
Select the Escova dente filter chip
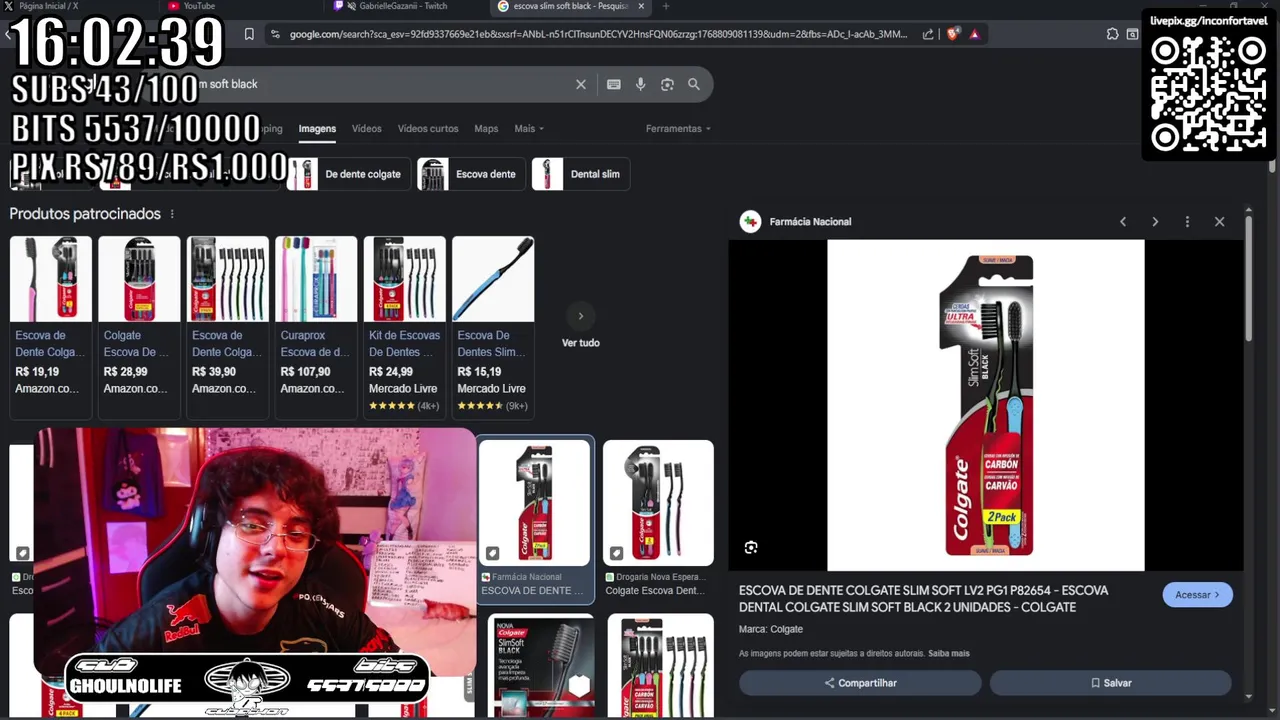pos(471,174)
